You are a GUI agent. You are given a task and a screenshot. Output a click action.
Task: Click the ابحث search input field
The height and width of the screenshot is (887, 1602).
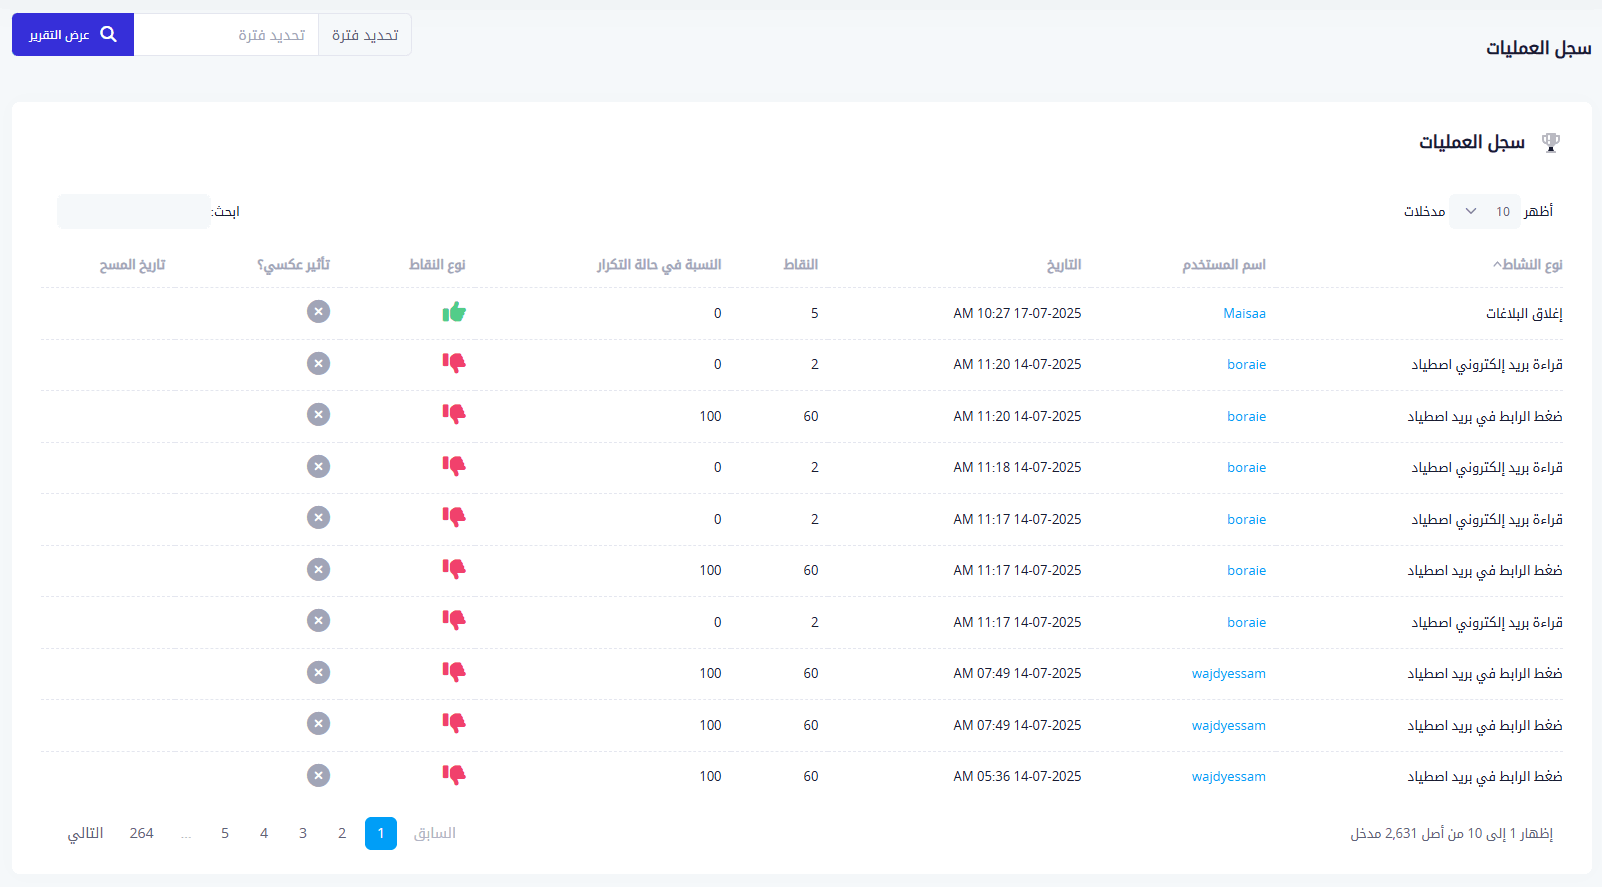pos(133,211)
